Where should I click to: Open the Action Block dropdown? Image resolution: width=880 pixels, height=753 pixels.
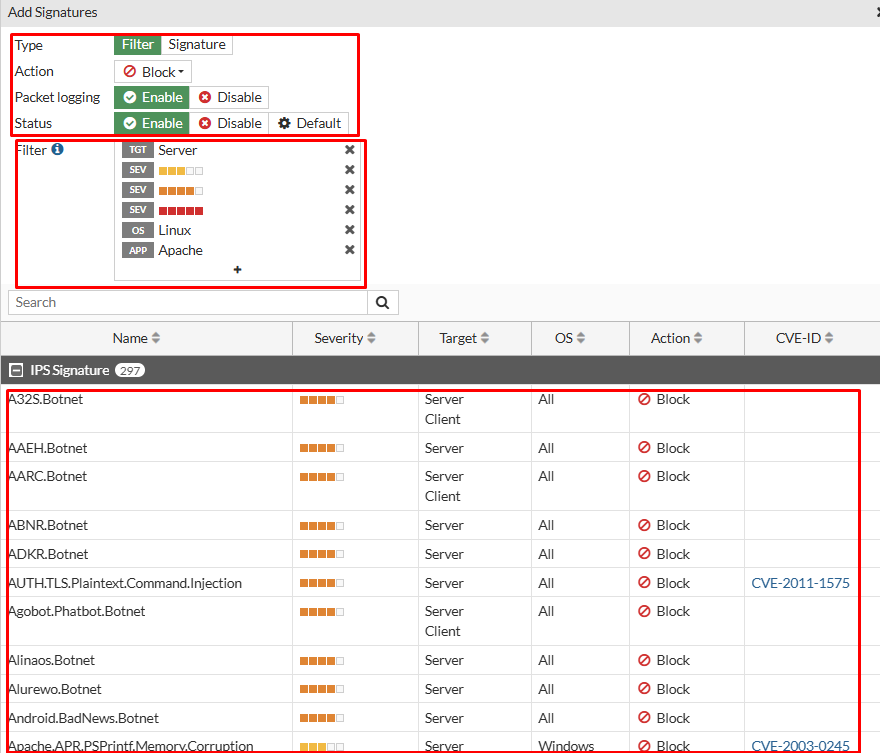coord(153,72)
